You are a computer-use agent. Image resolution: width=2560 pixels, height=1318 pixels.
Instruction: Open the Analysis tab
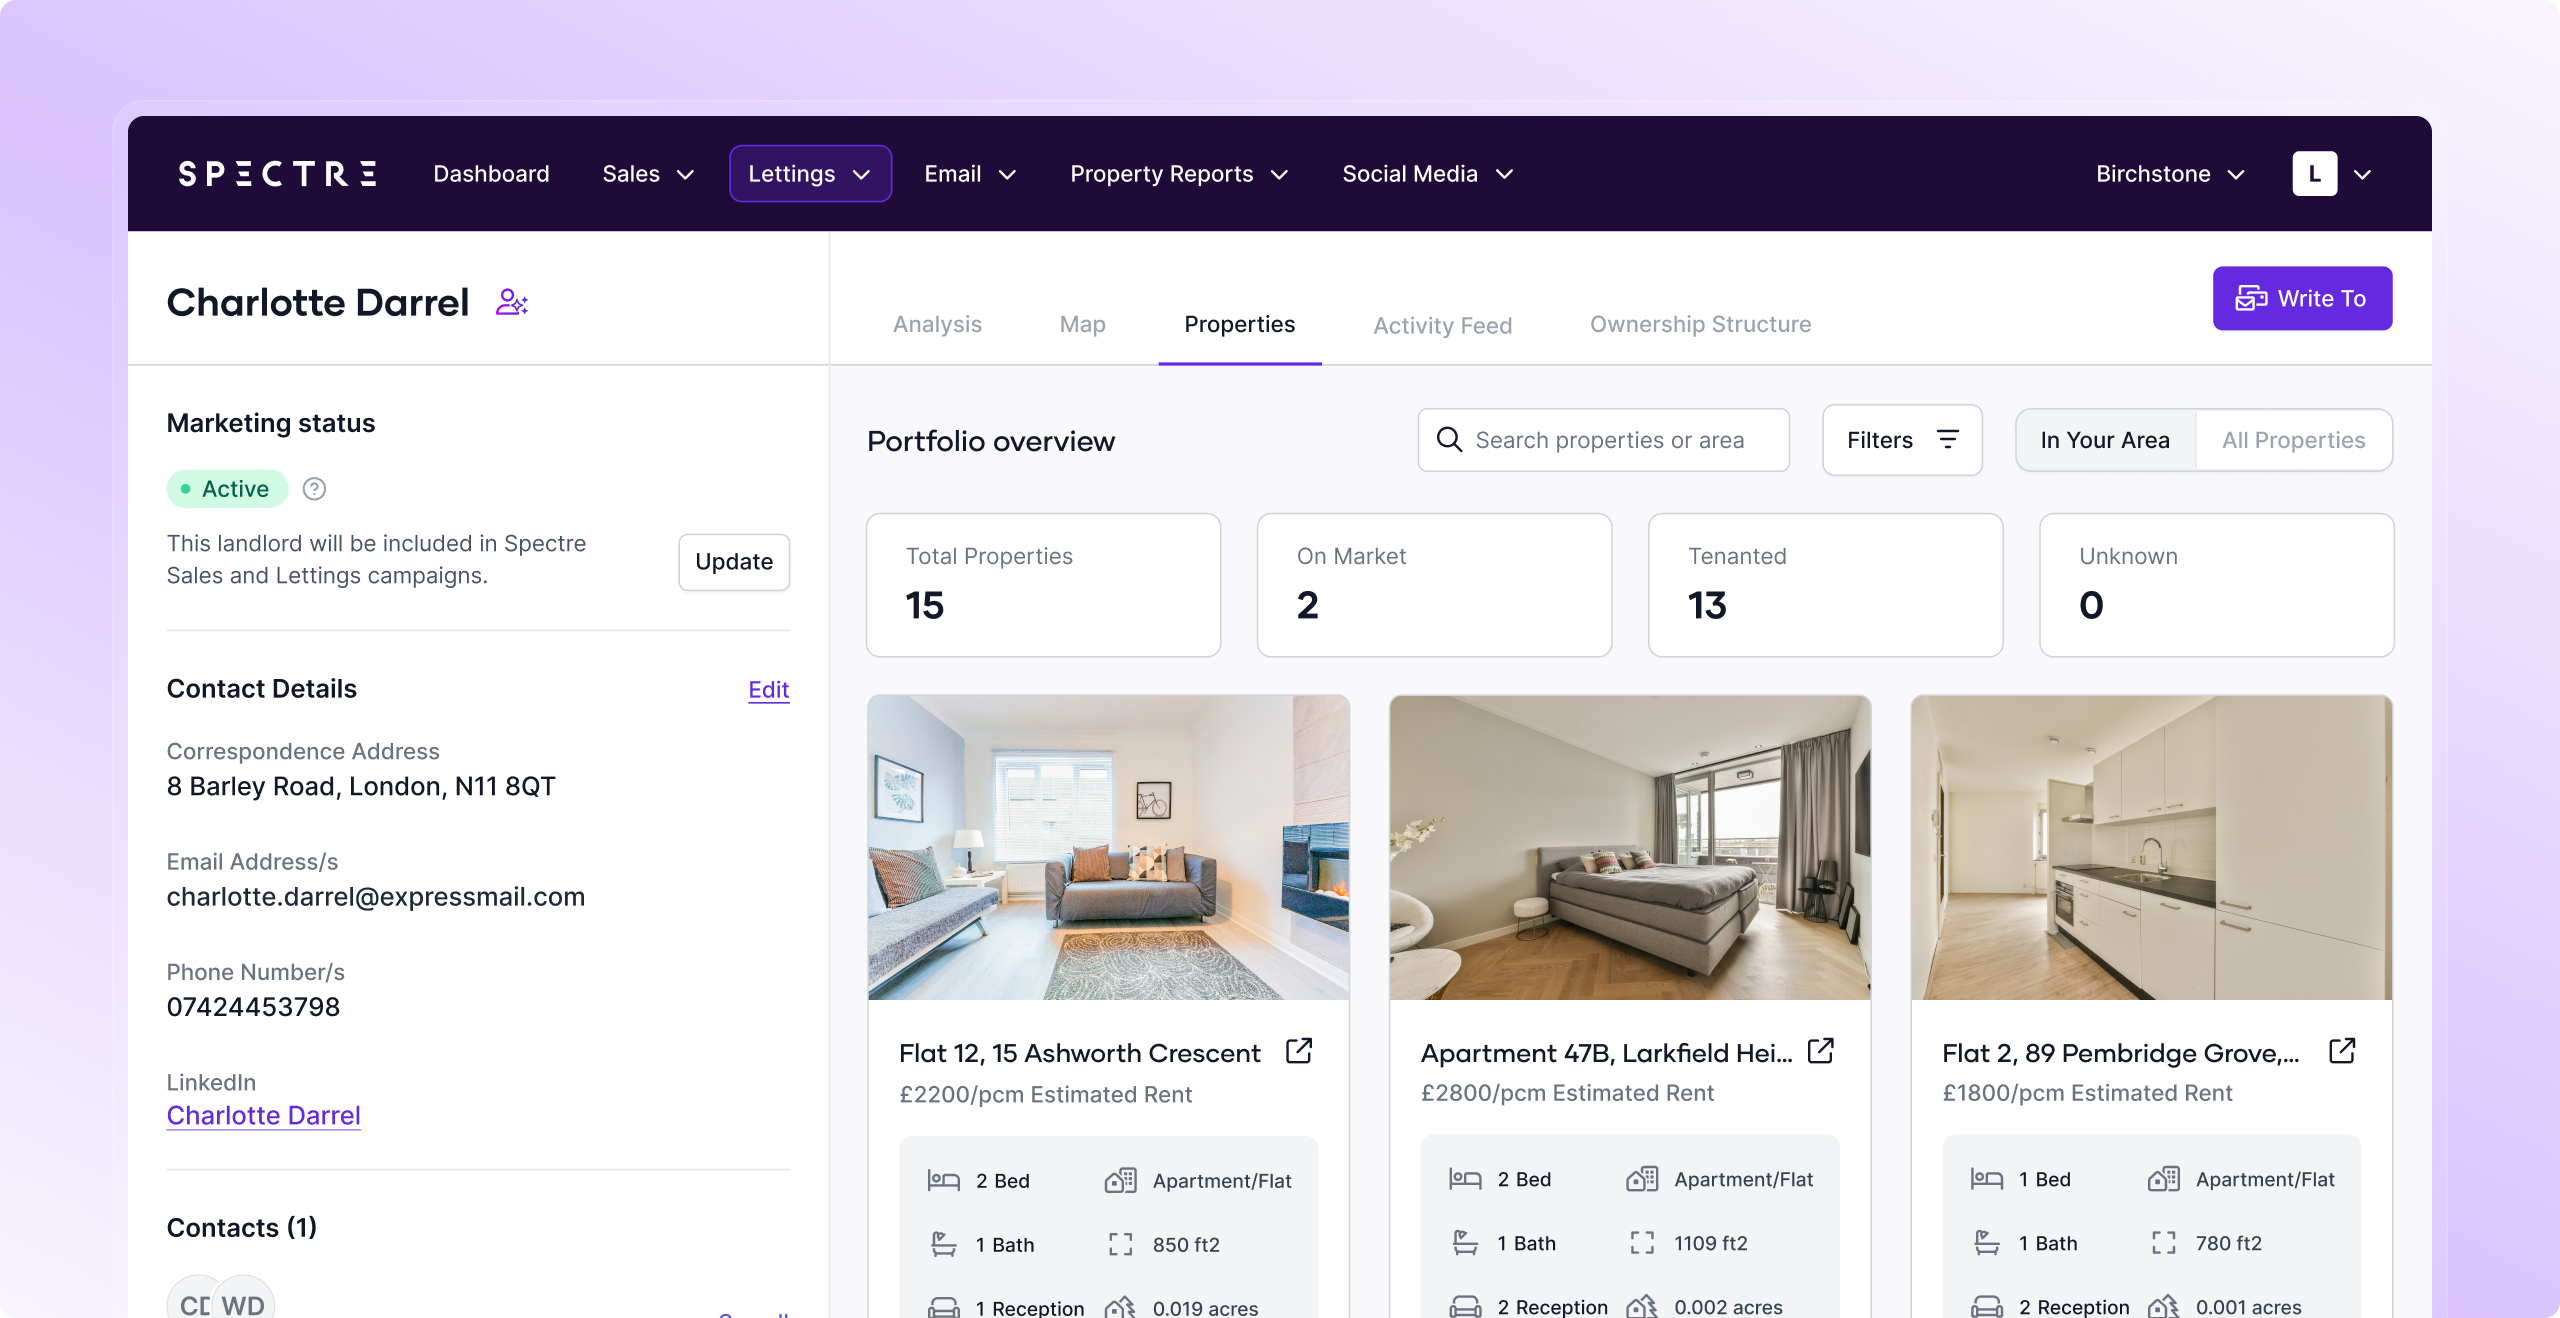pyautogui.click(x=937, y=324)
